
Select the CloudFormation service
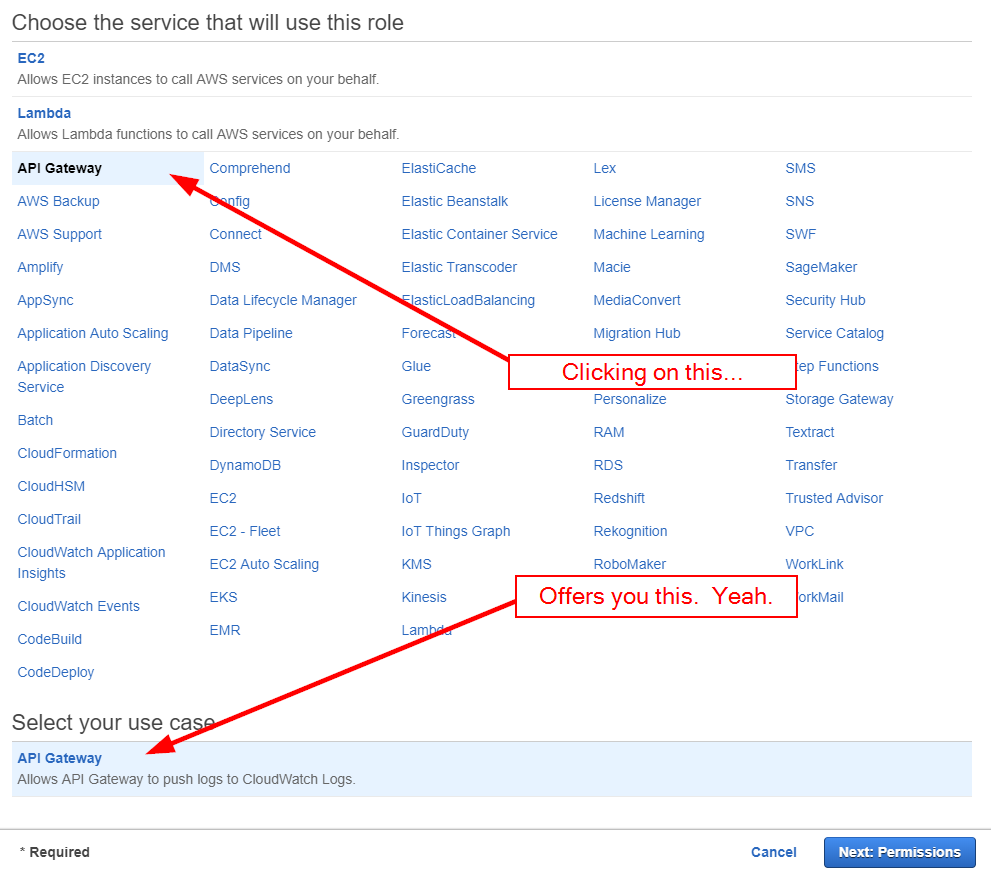point(67,453)
